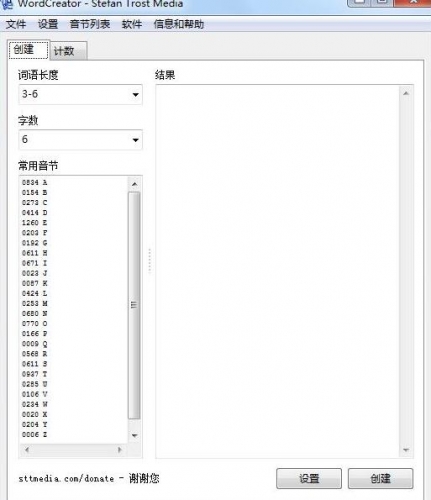Click the down arrow of the 常用音节 list scrollbar
431x500 pixels.
[134, 435]
